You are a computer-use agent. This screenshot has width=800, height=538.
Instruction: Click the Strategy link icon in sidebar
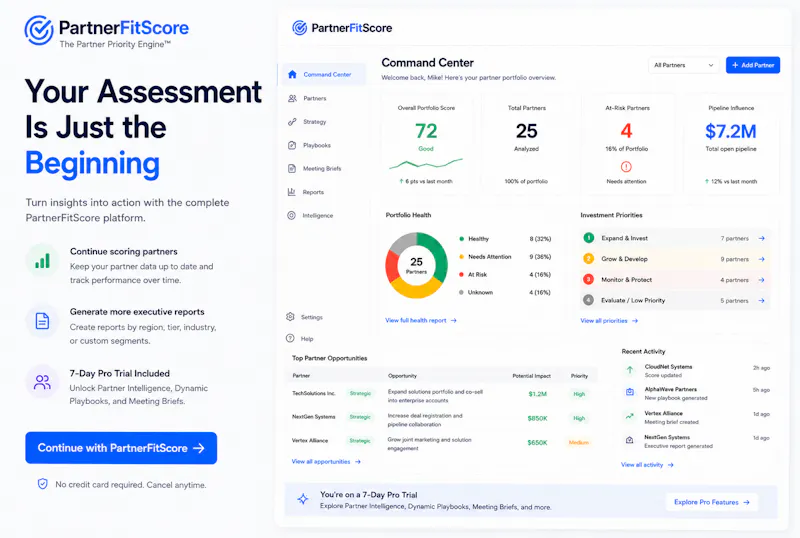[x=292, y=121]
